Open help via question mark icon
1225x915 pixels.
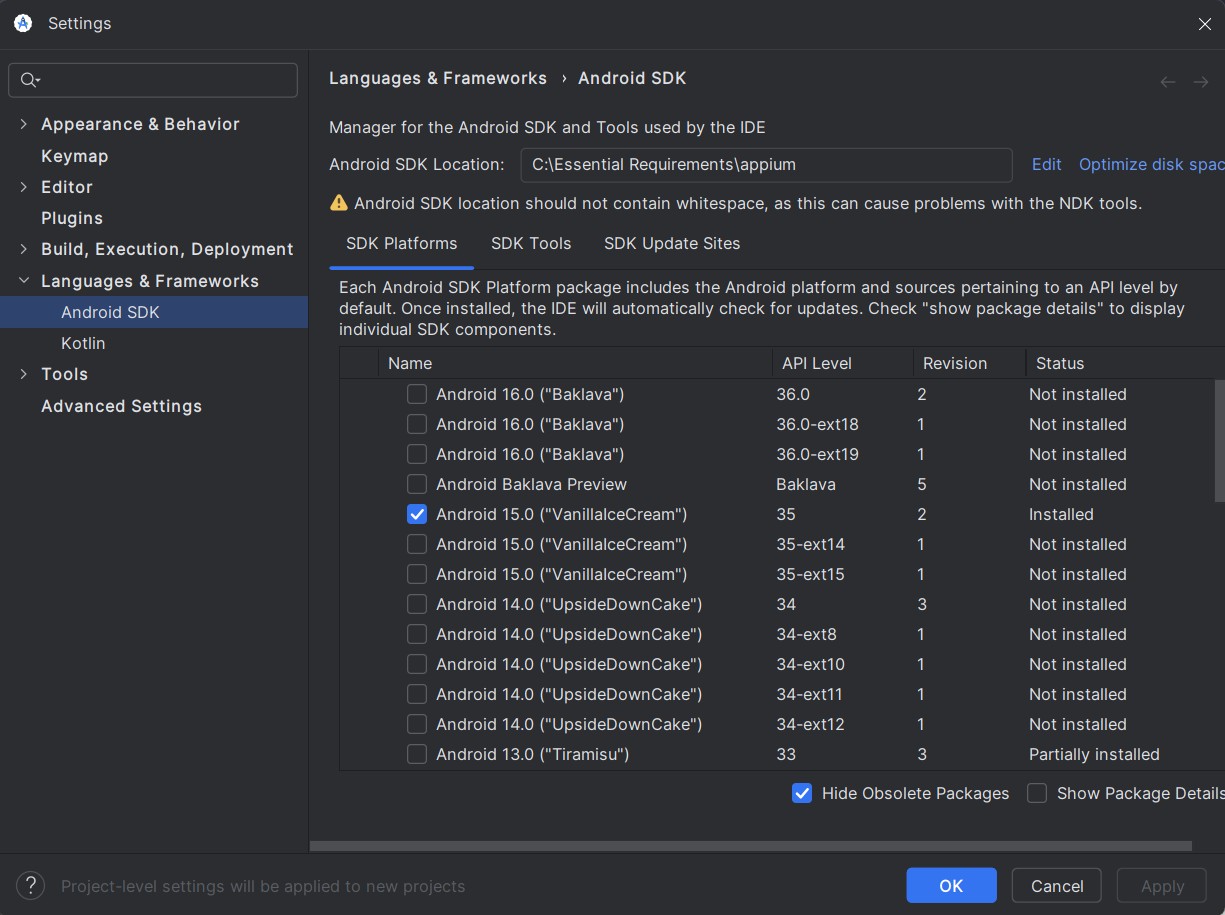coord(30,885)
